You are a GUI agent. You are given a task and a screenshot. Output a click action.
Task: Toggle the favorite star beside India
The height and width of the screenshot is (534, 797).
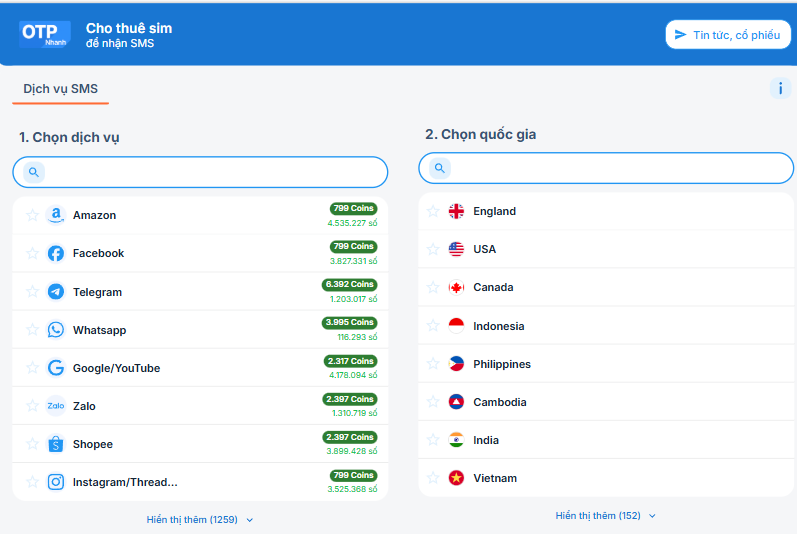[x=433, y=440]
